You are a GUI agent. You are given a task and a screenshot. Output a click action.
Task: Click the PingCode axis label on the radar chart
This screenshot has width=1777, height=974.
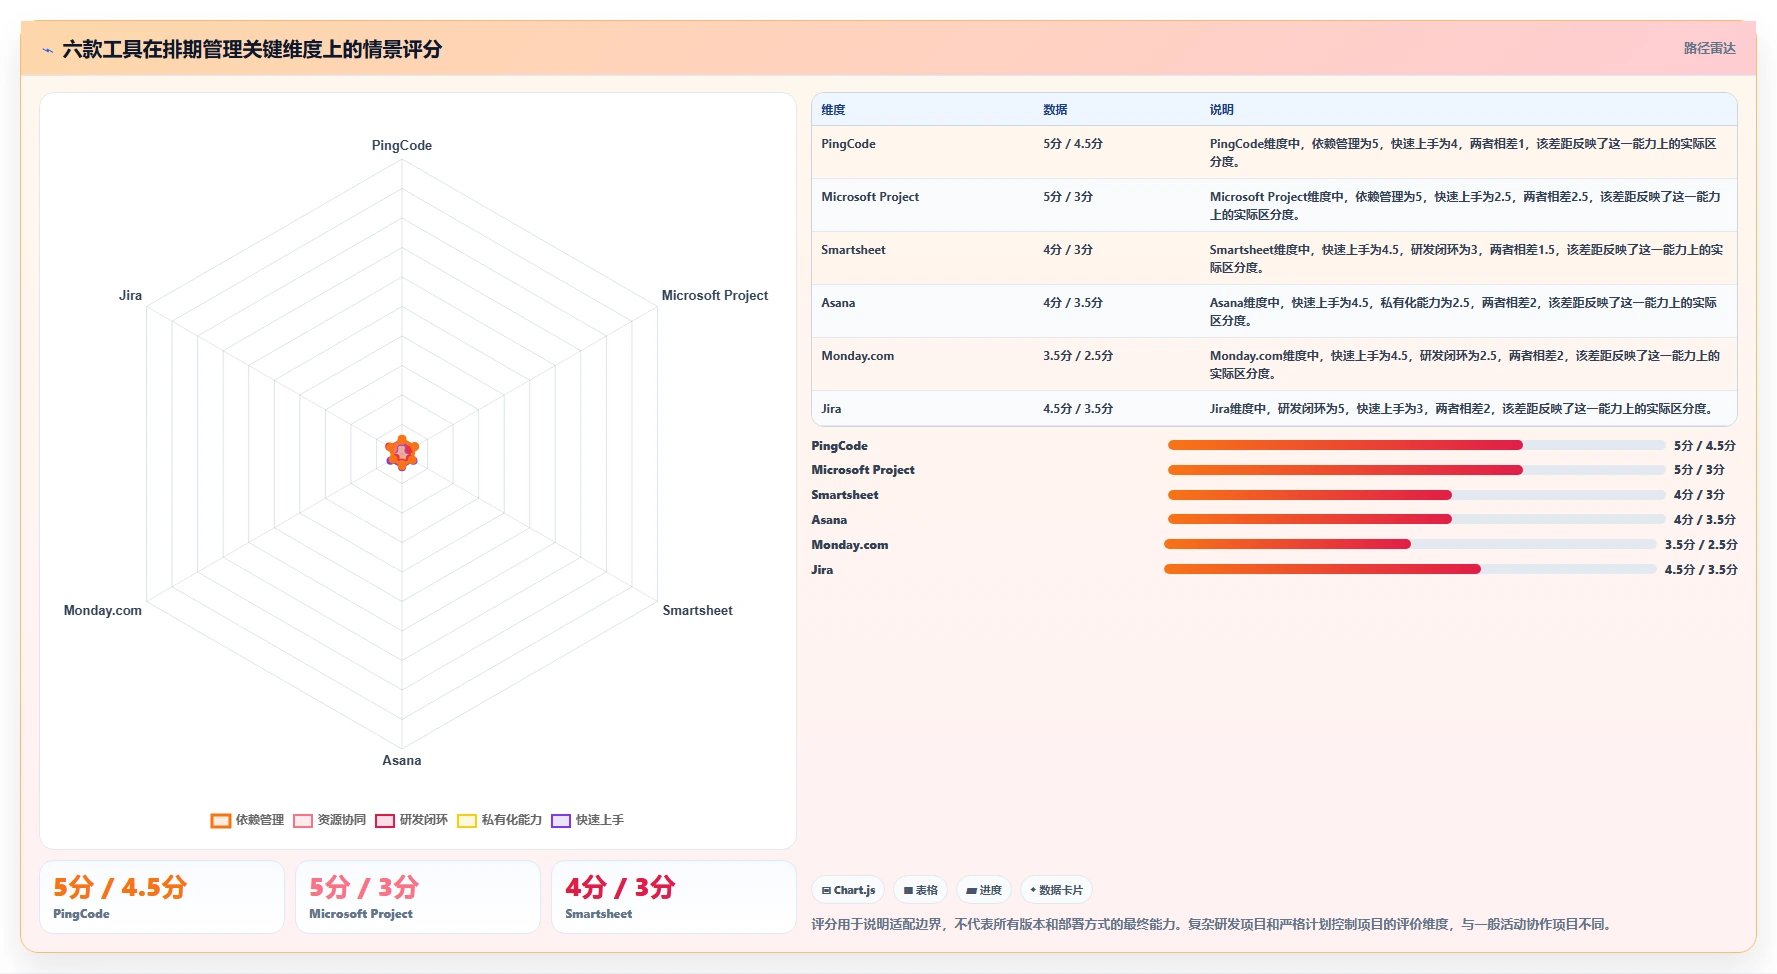click(402, 145)
